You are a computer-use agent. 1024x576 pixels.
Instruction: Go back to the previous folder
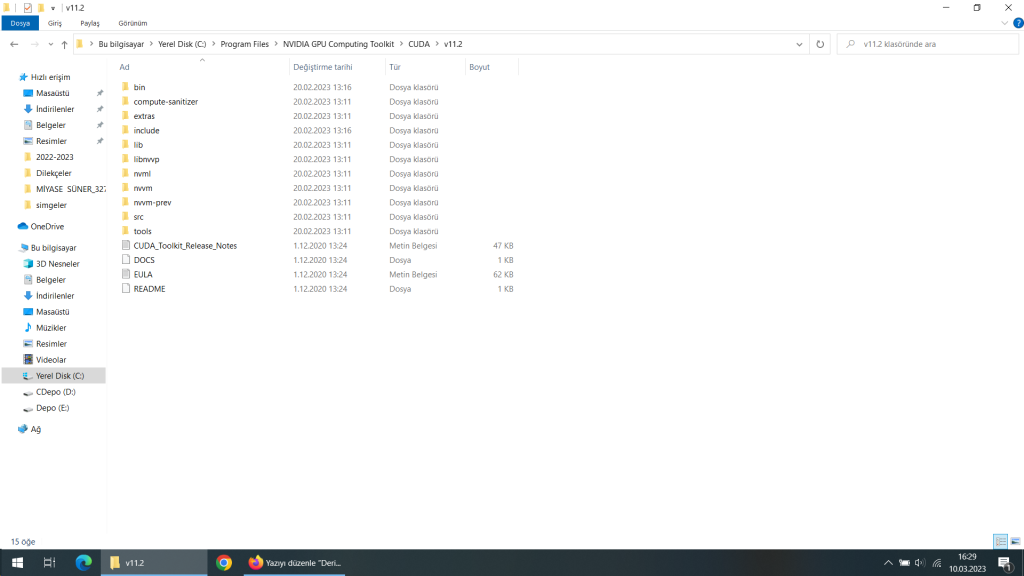[x=14, y=44]
